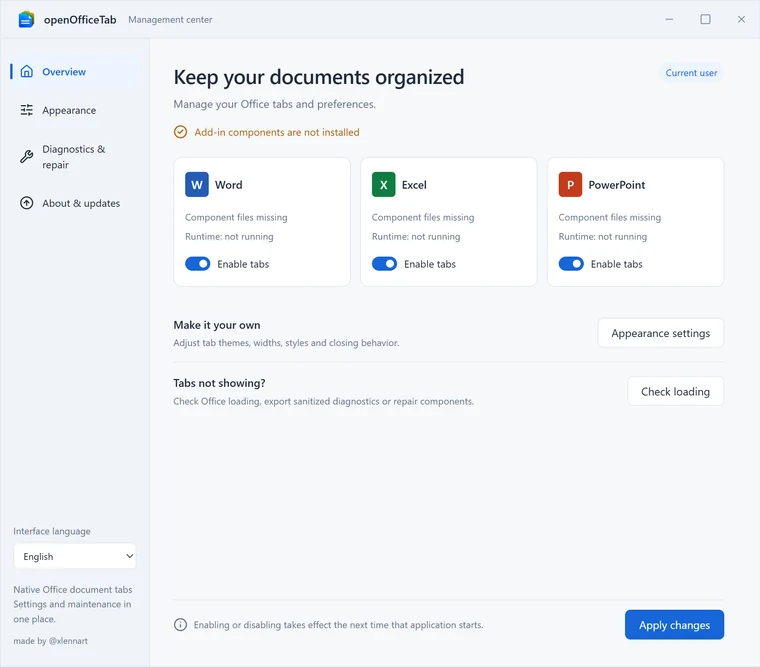Click the Apply changes button
Image resolution: width=760 pixels, height=667 pixels.
coord(674,625)
